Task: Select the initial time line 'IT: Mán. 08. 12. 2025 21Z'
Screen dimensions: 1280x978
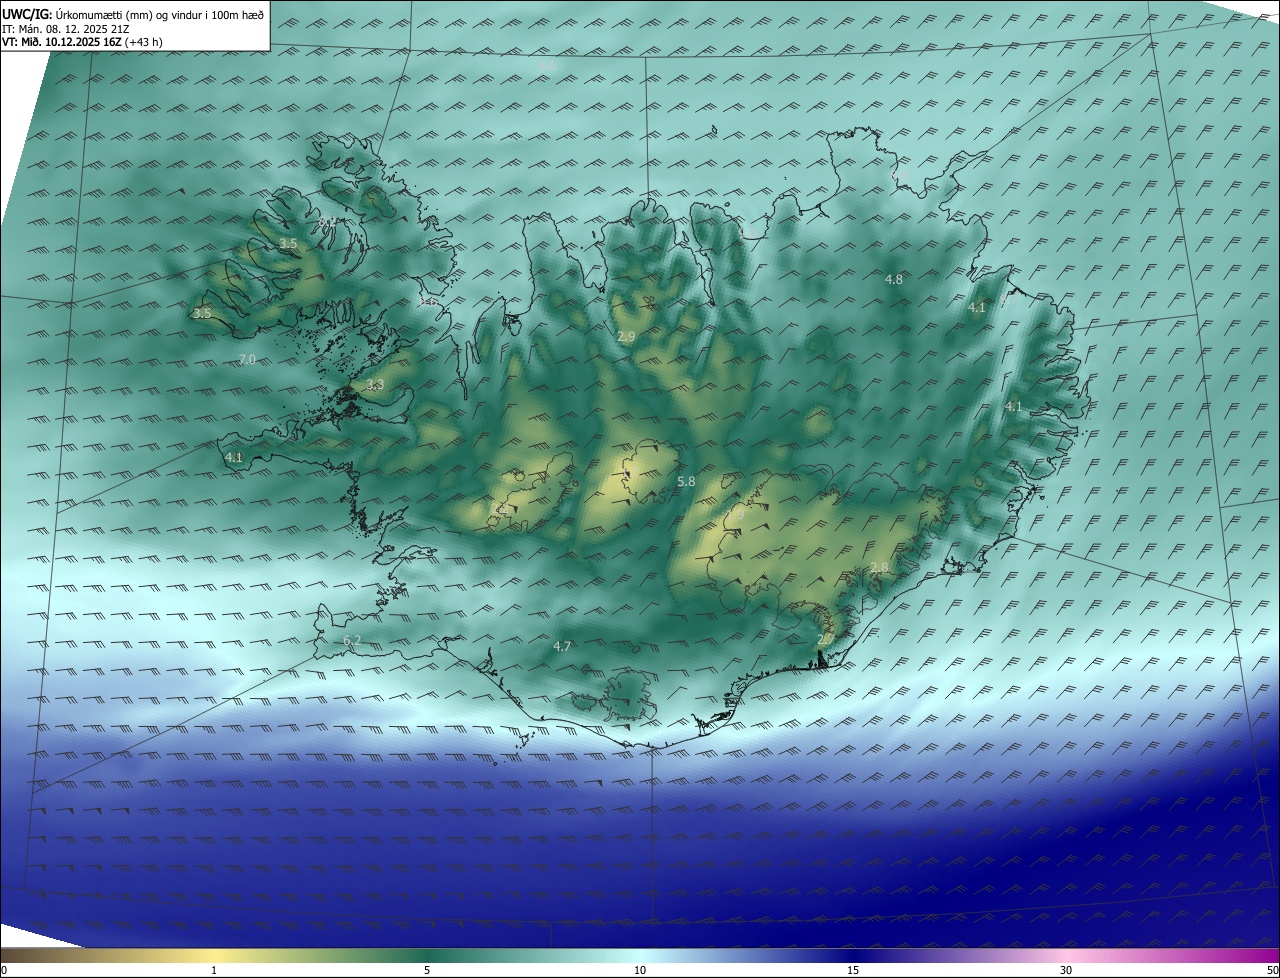Action: [66, 28]
